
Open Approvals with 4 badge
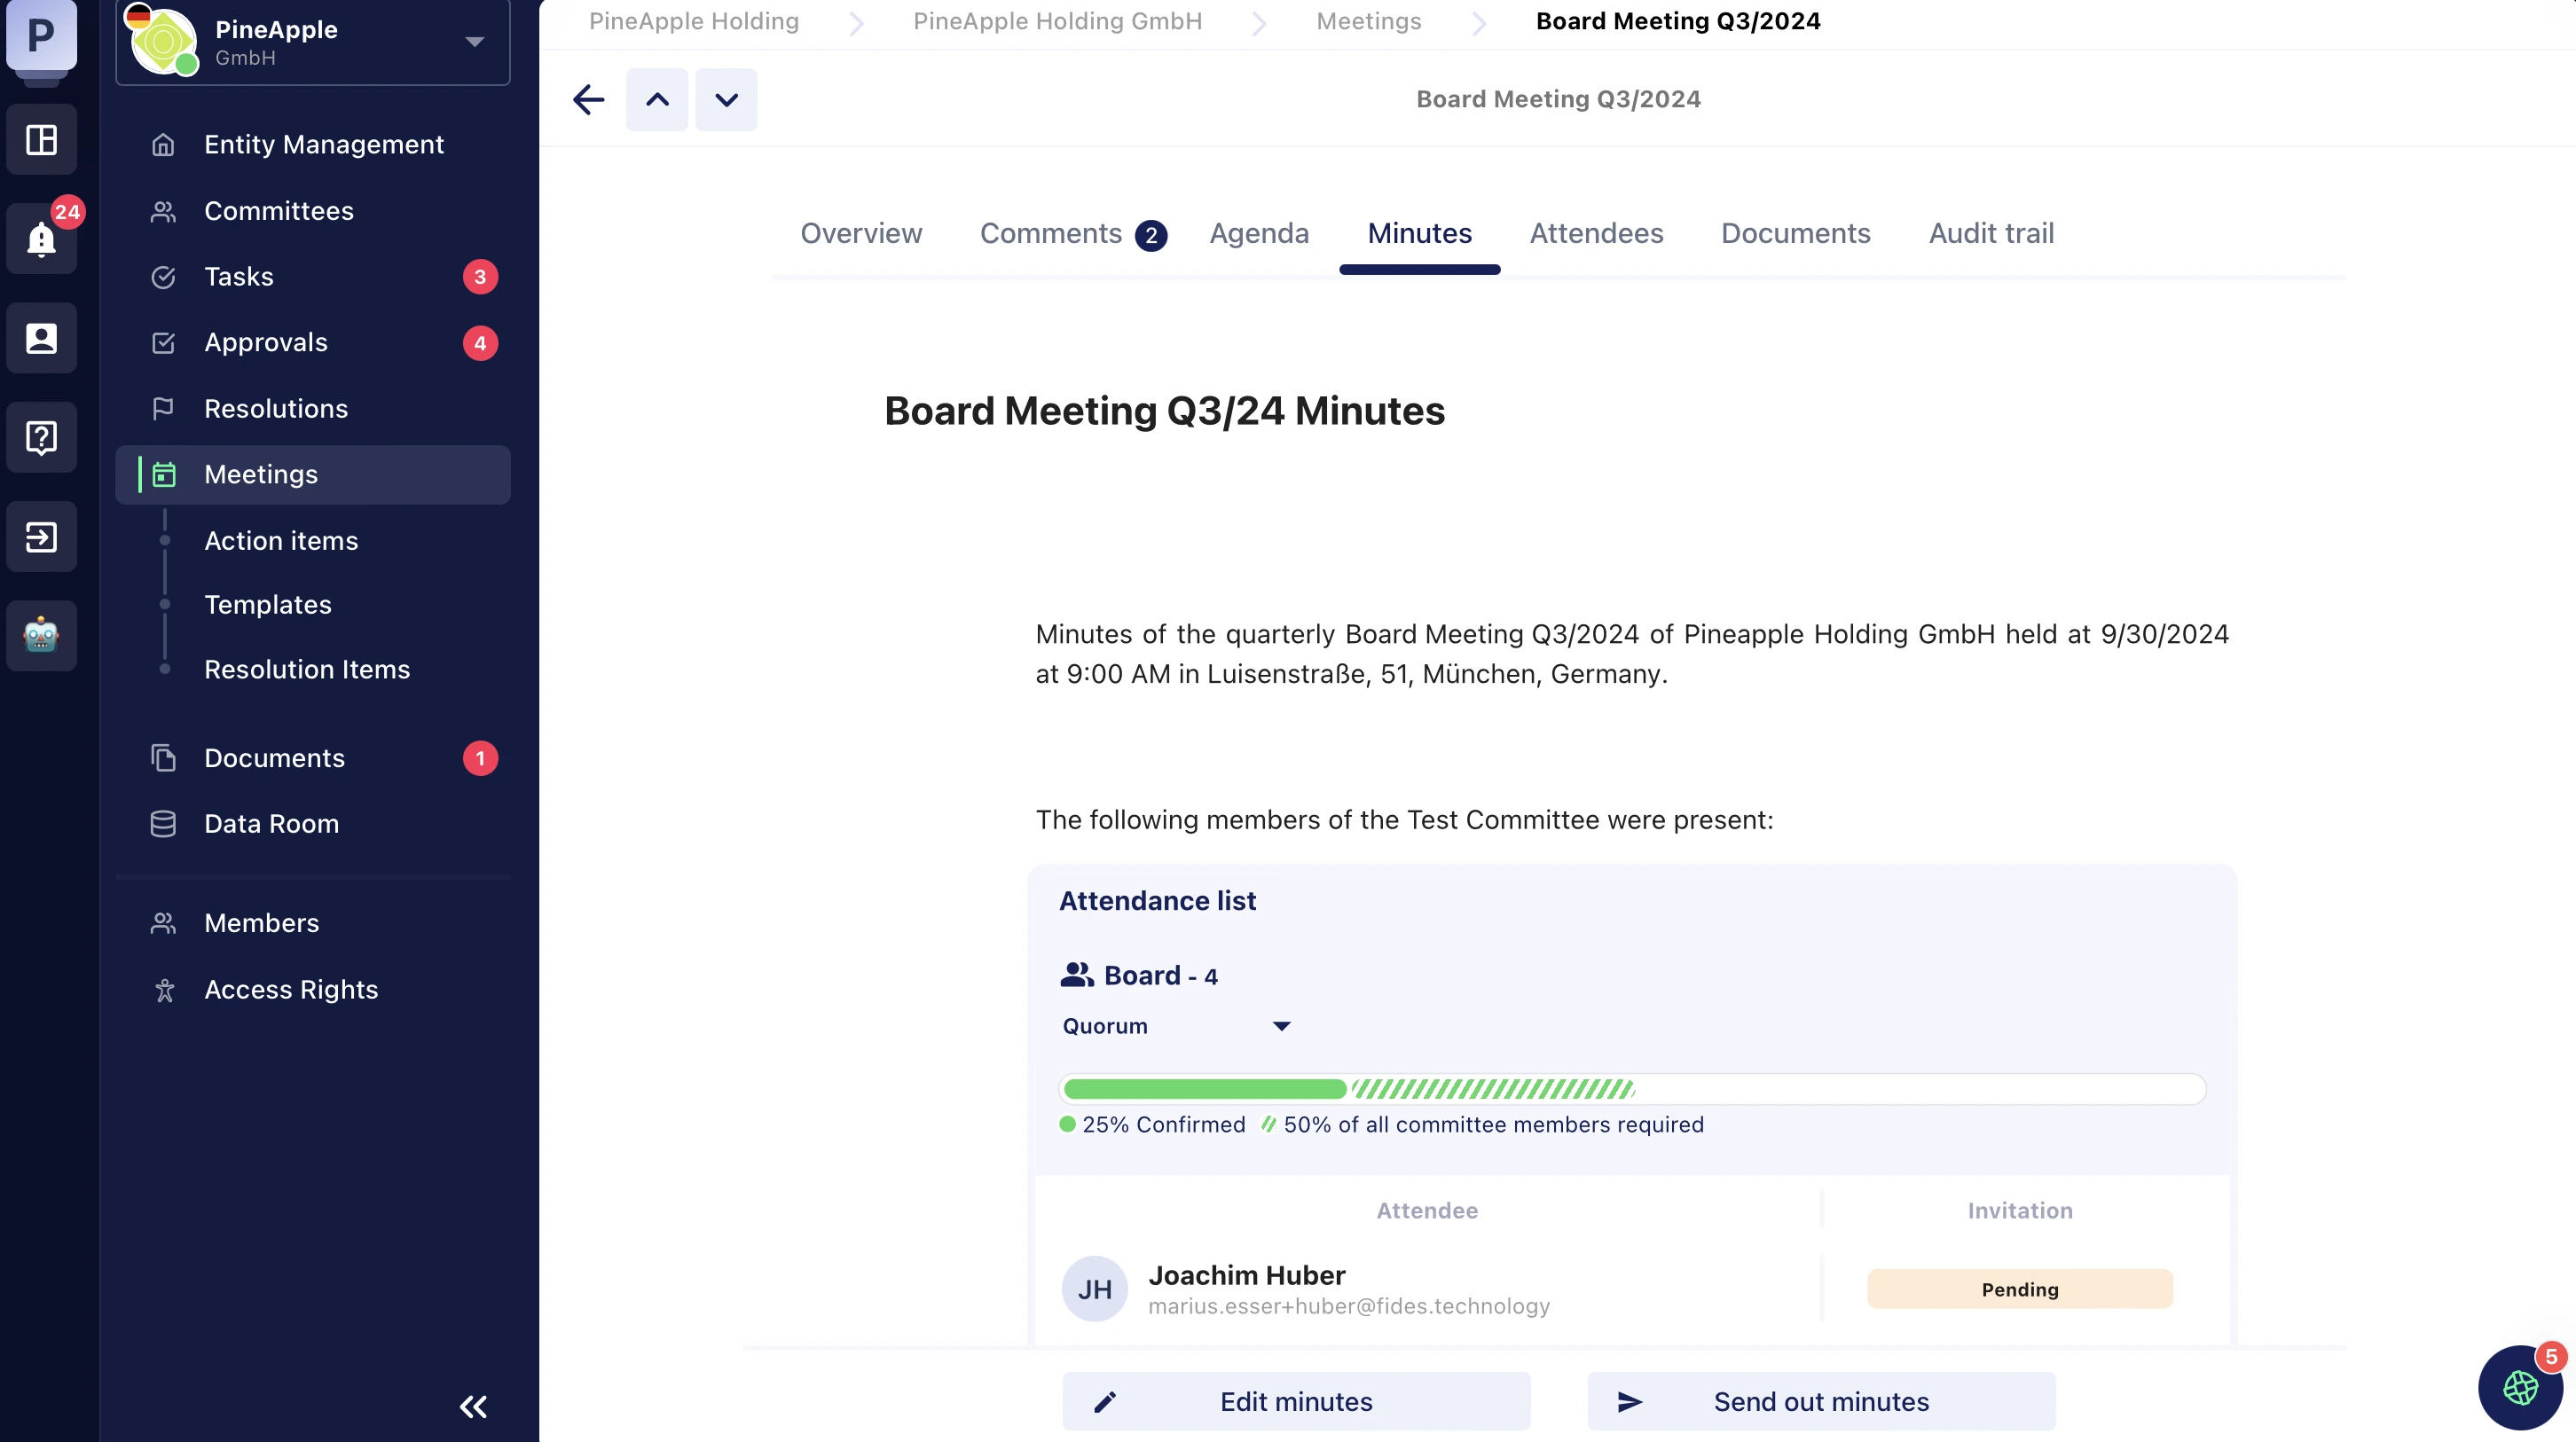(x=313, y=343)
